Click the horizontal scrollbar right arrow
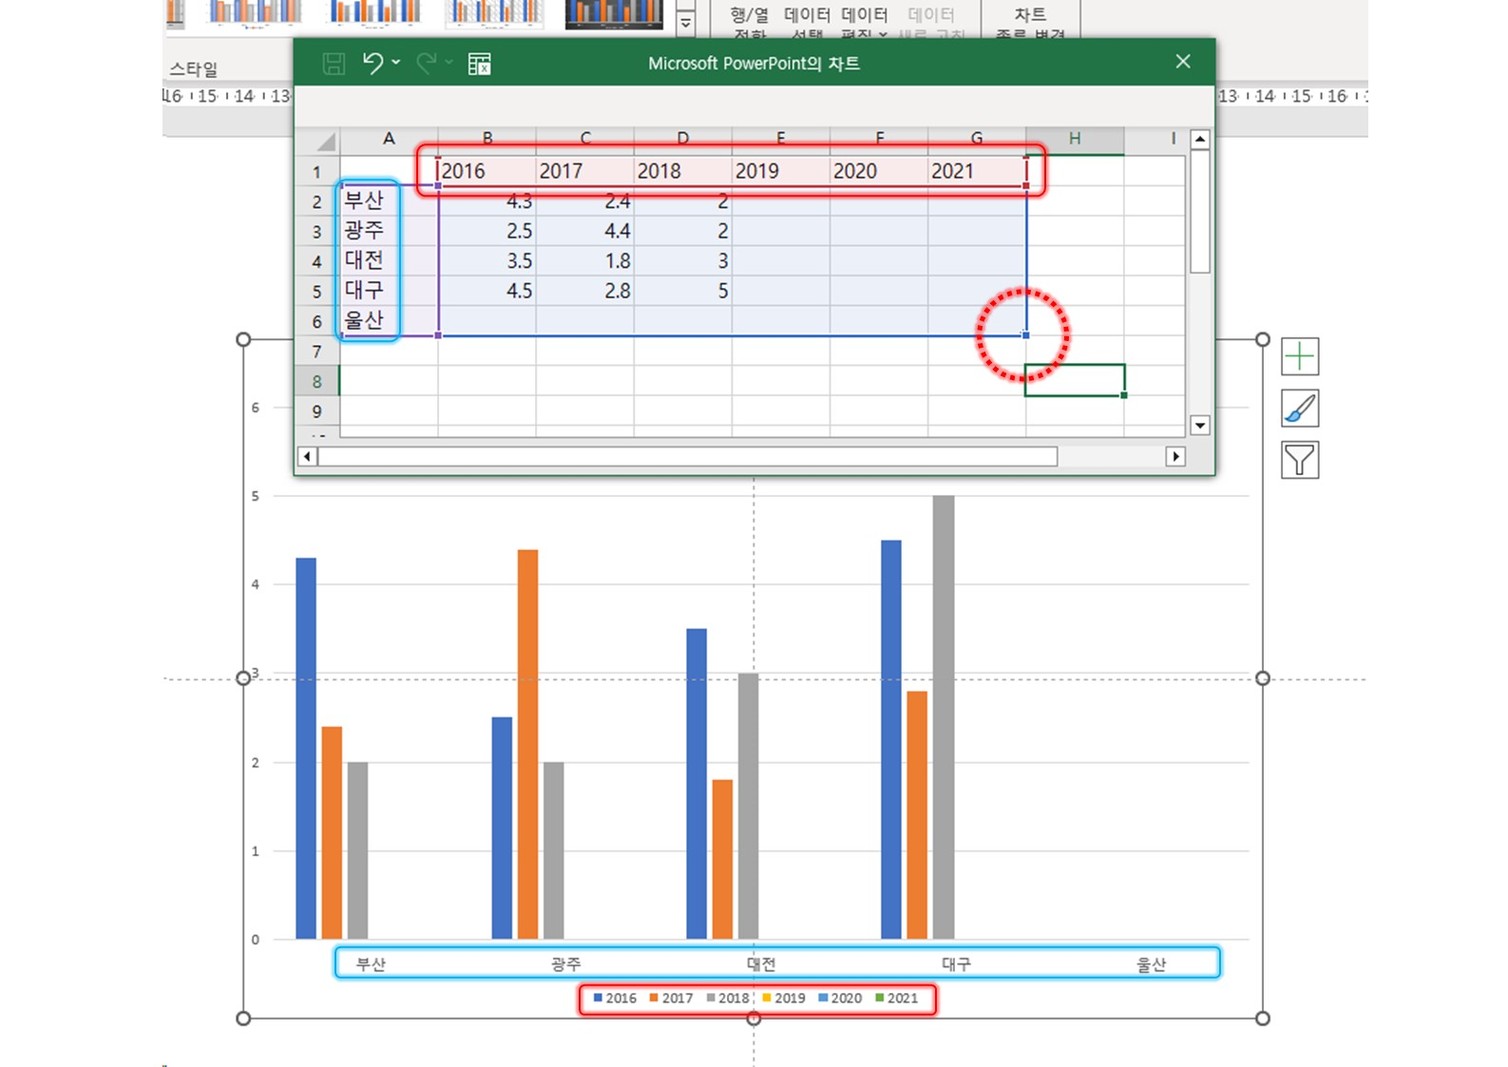The width and height of the screenshot is (1508, 1067). (x=1176, y=456)
